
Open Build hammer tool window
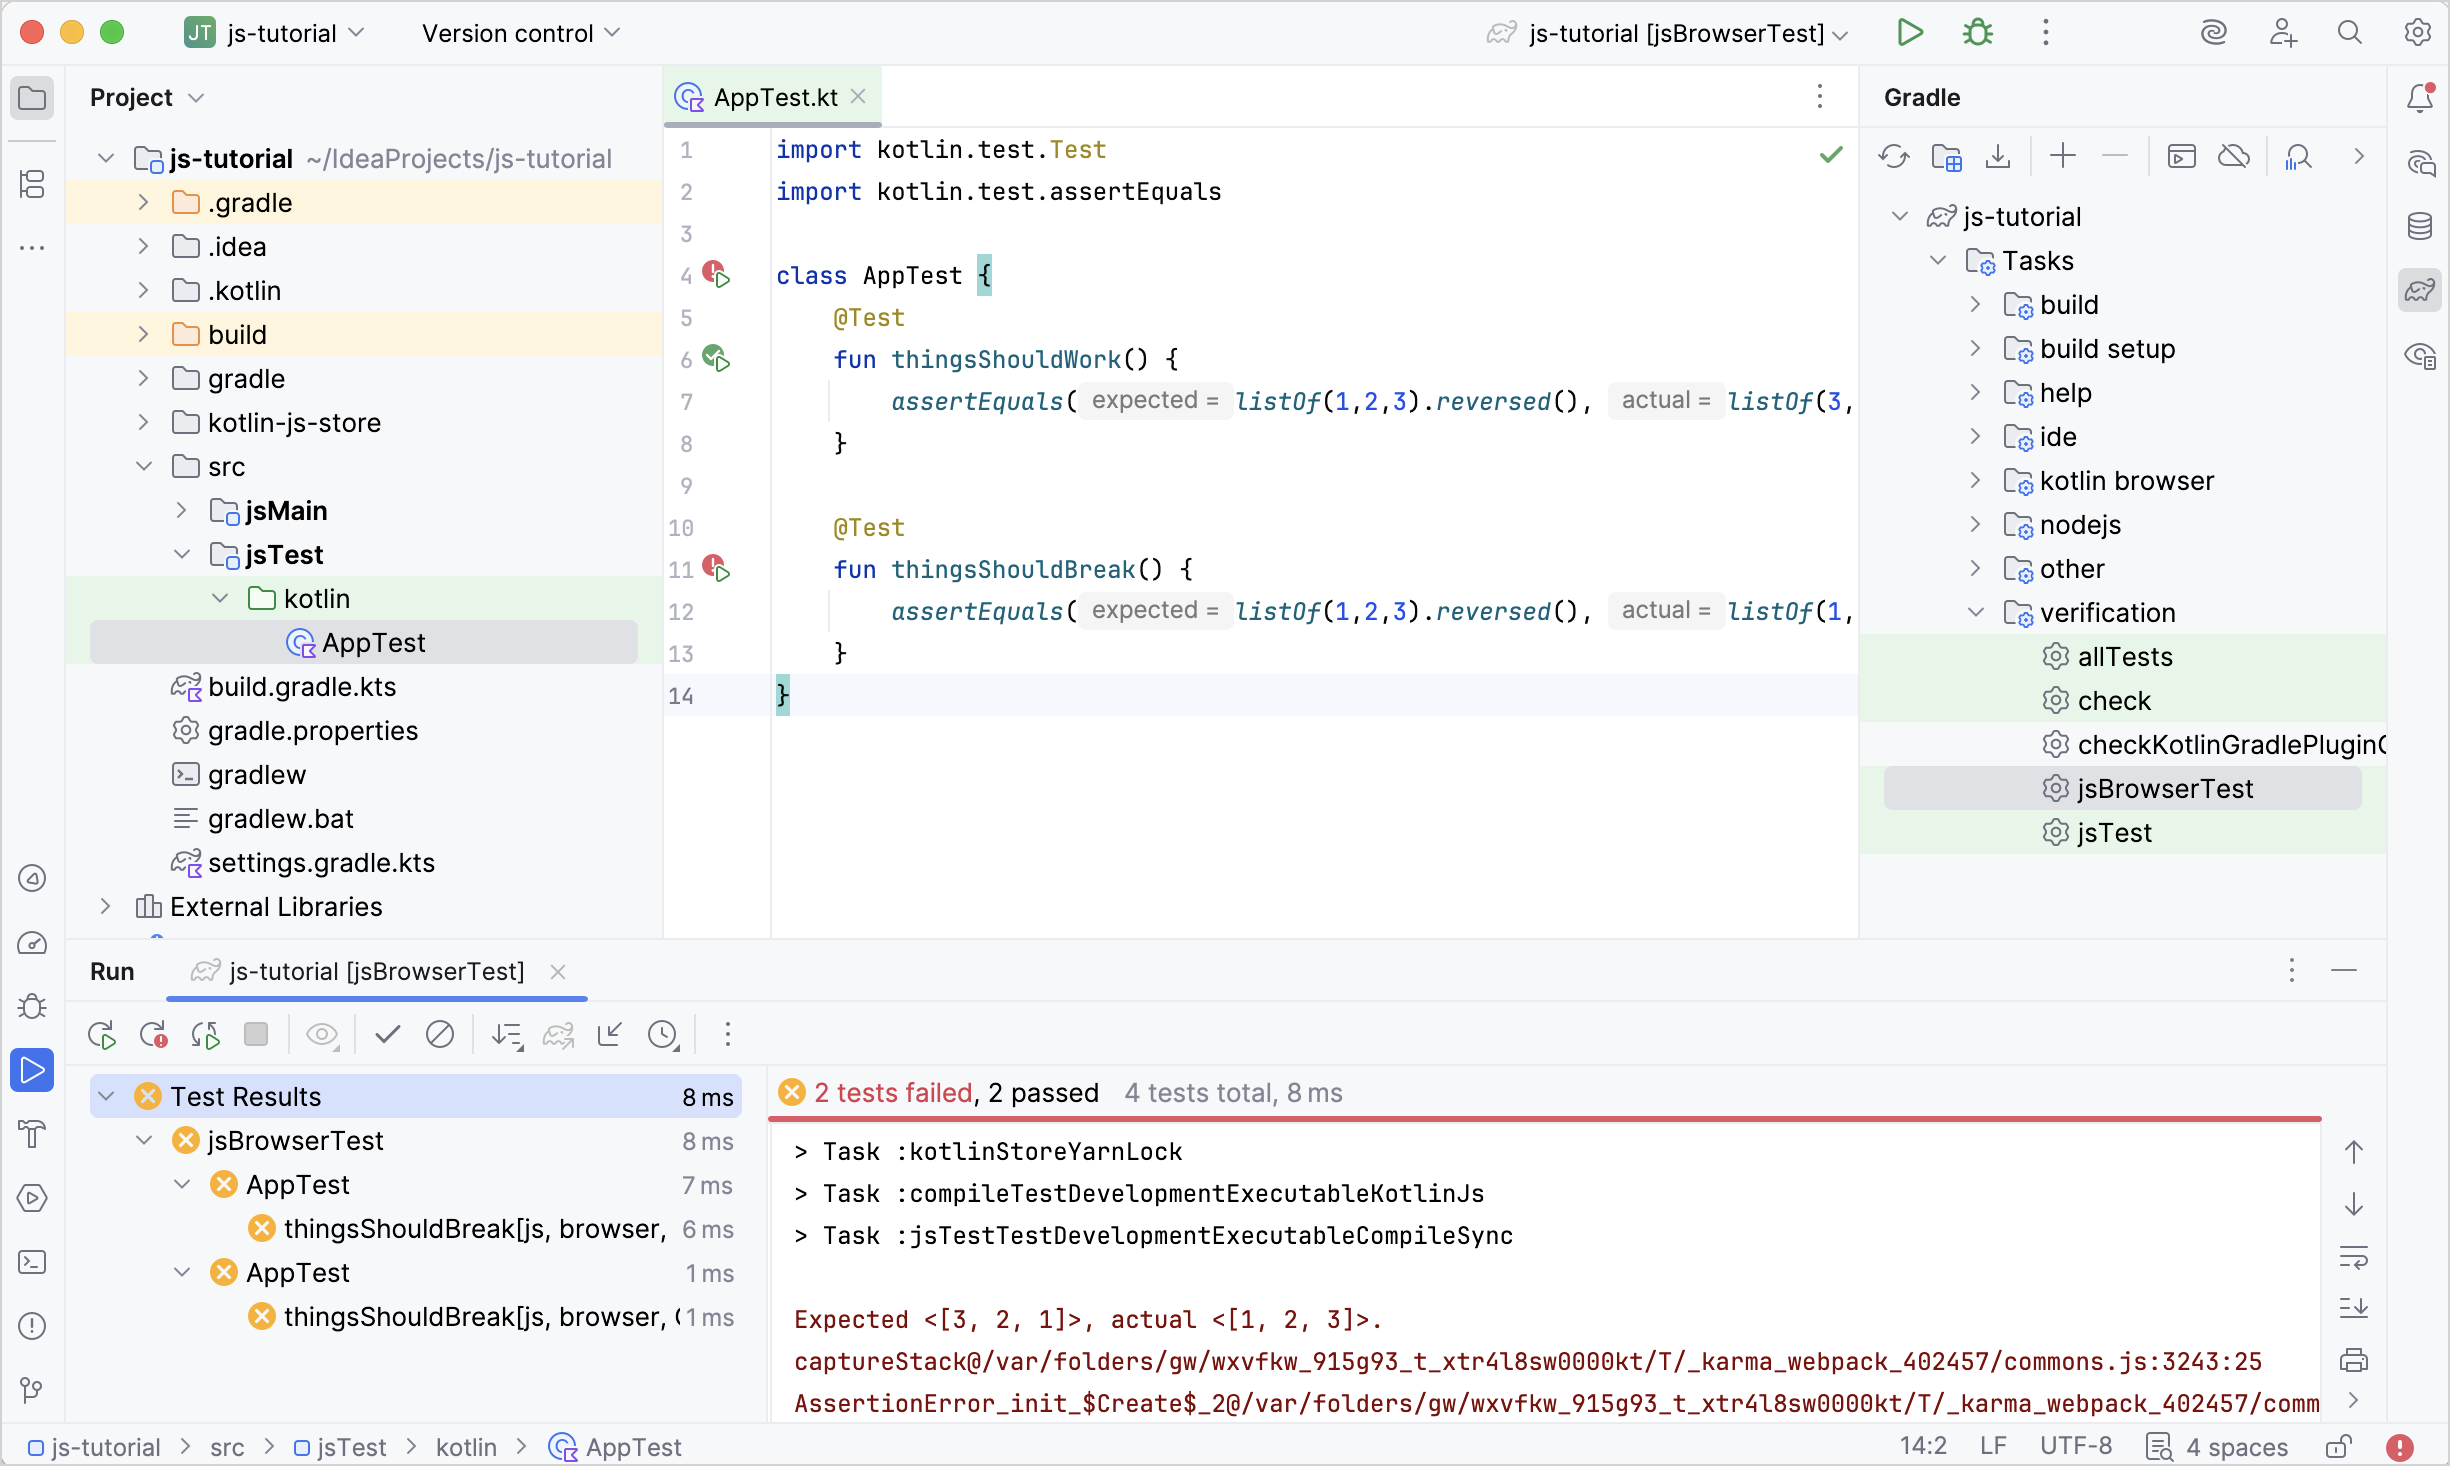coord(32,1134)
